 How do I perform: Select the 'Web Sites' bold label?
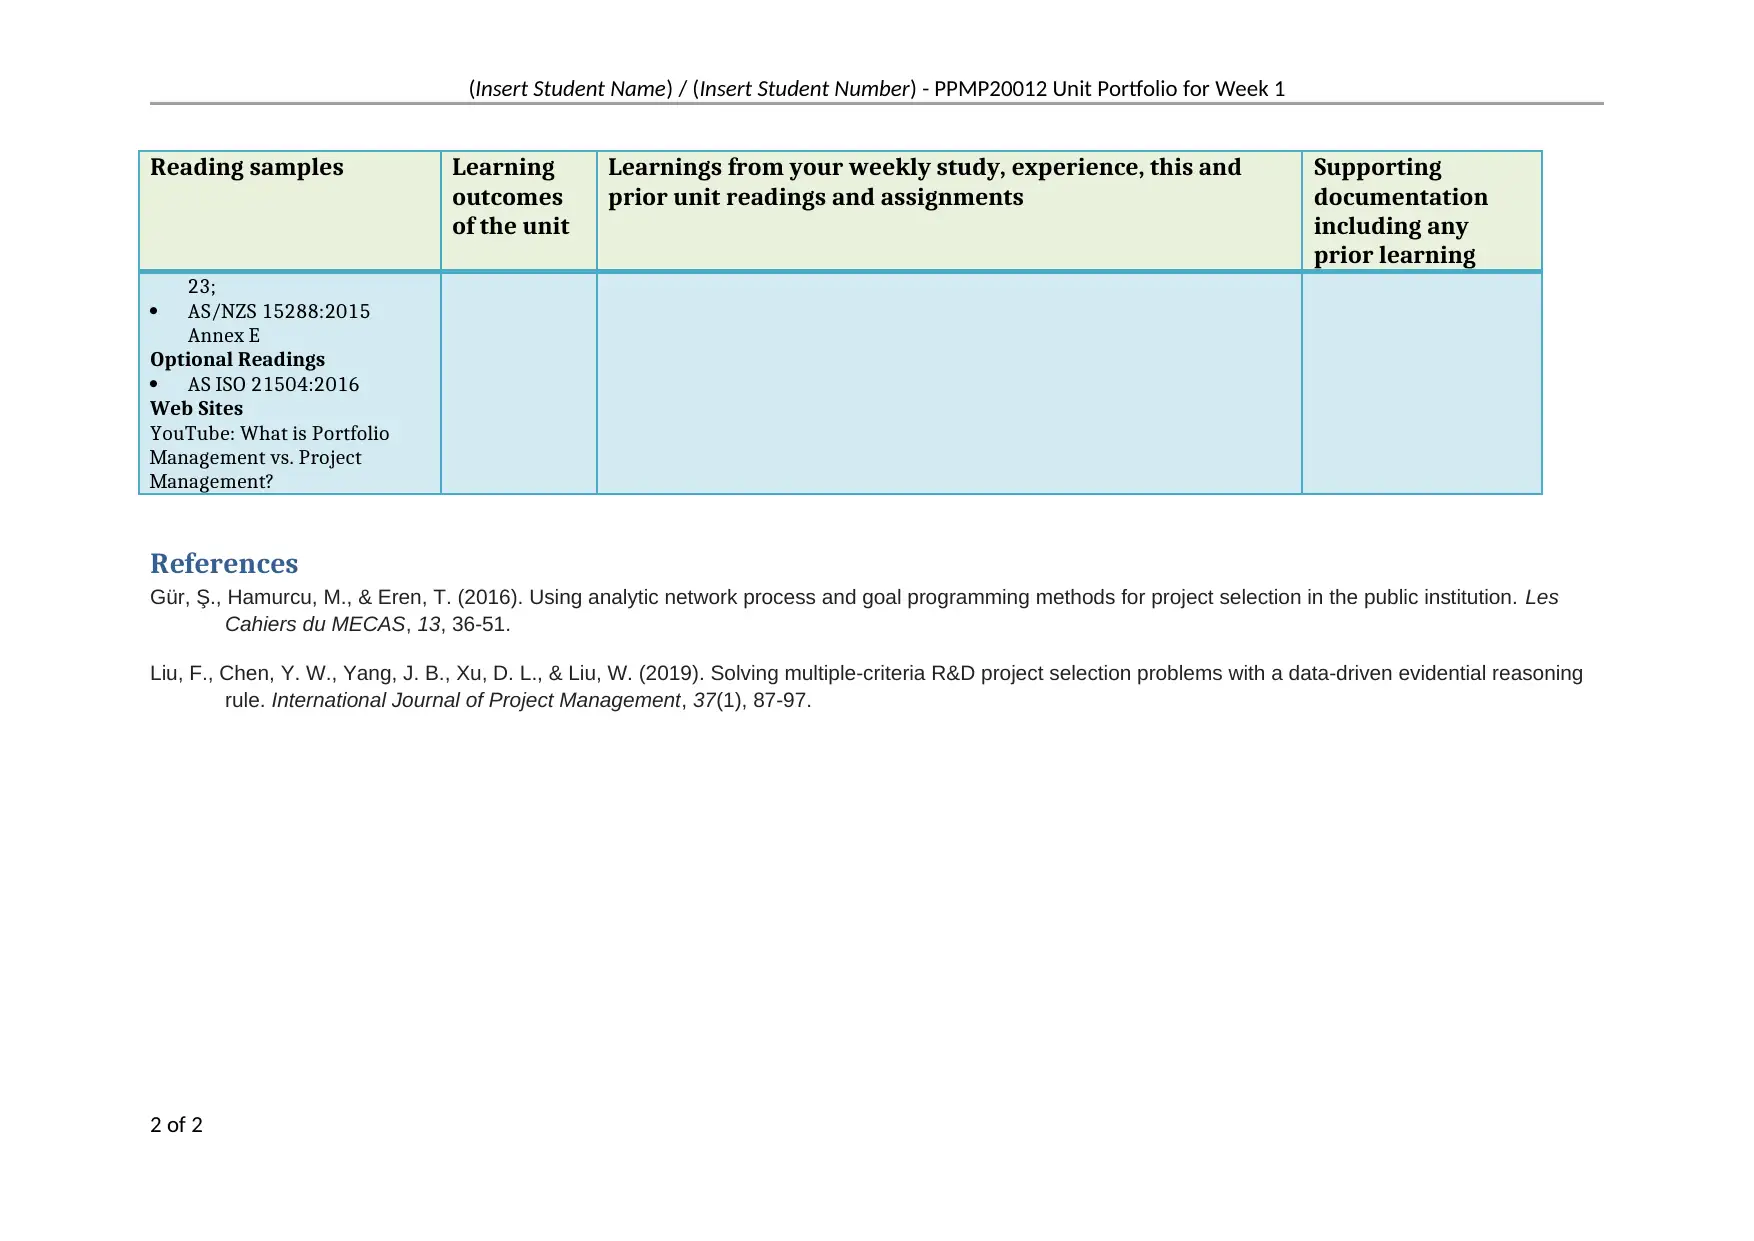click(x=196, y=408)
